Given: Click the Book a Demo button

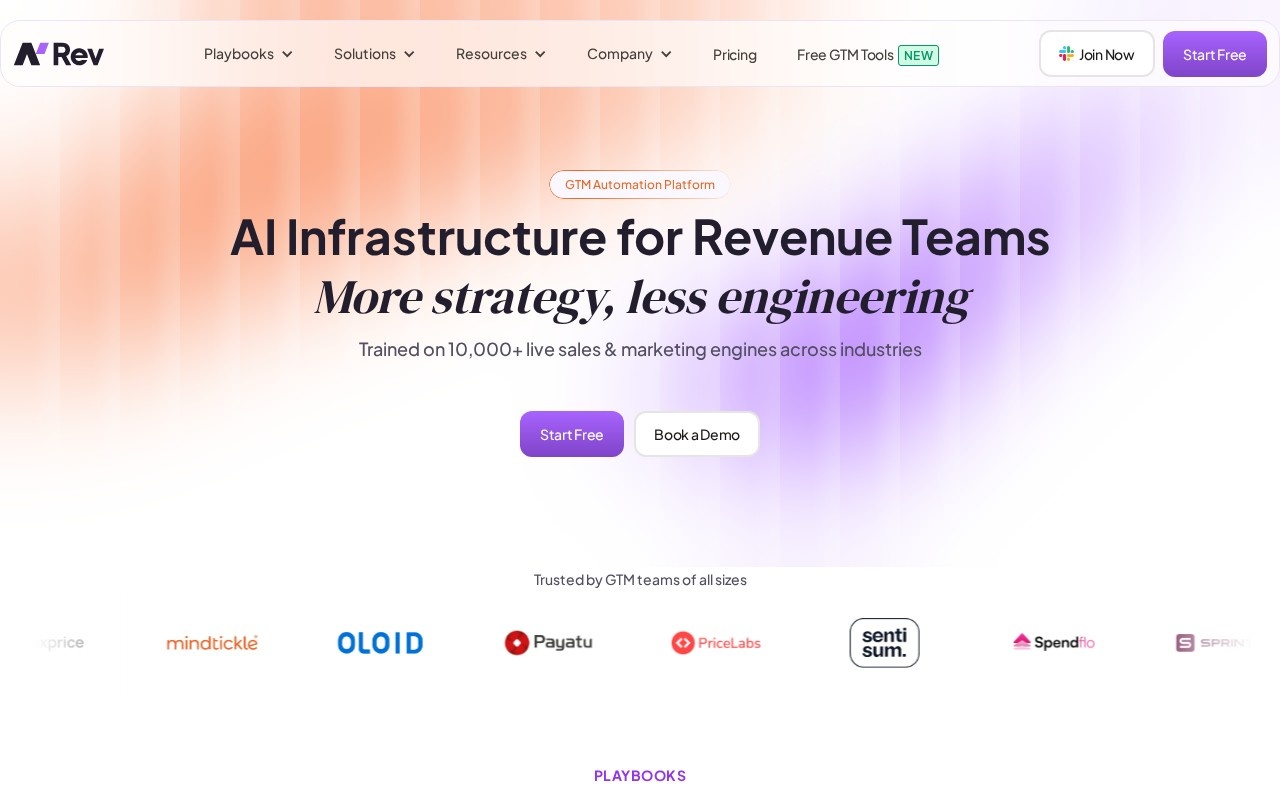Looking at the screenshot, I should coord(697,434).
